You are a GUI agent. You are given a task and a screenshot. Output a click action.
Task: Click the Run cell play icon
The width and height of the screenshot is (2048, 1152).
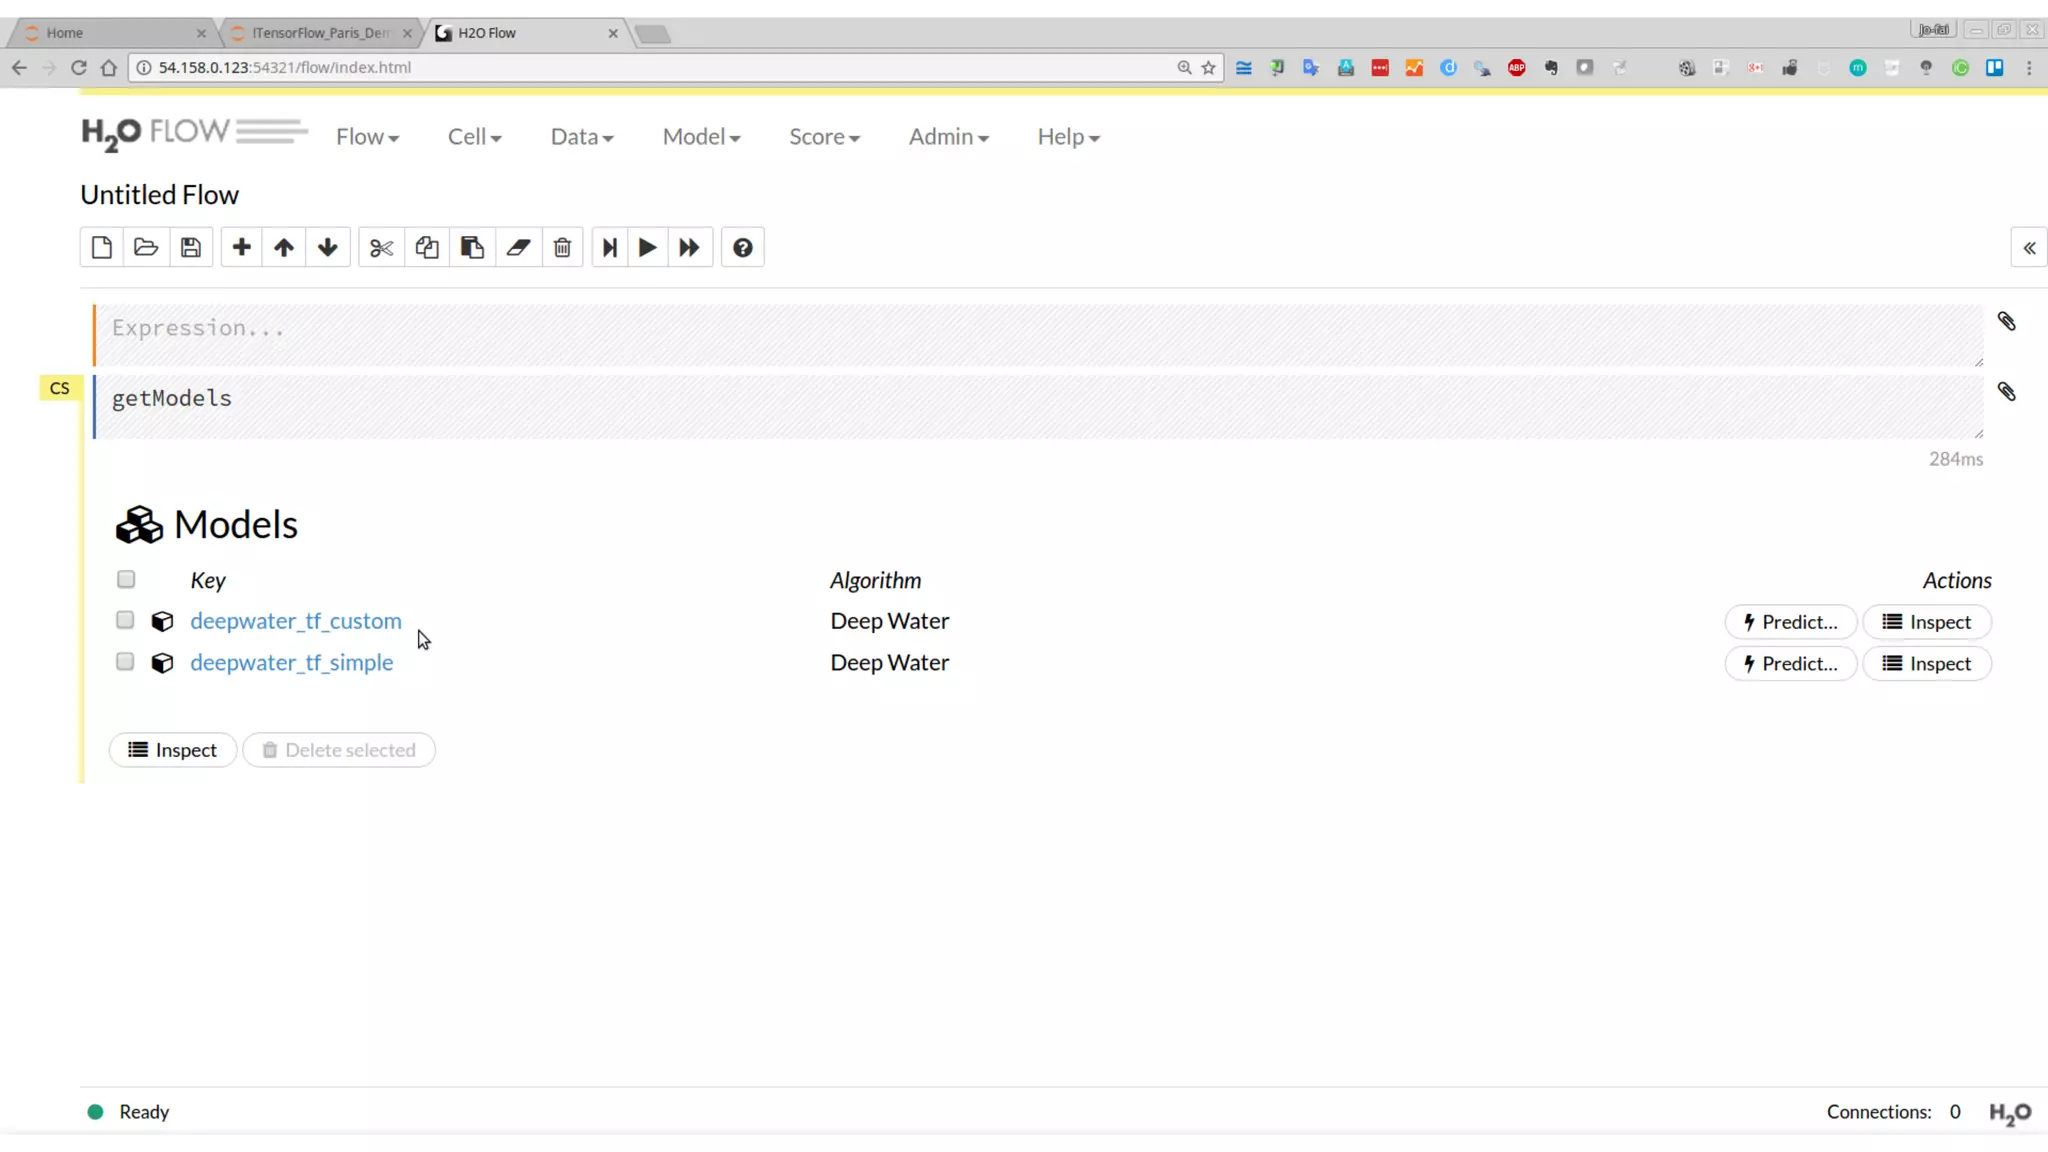pyautogui.click(x=647, y=247)
